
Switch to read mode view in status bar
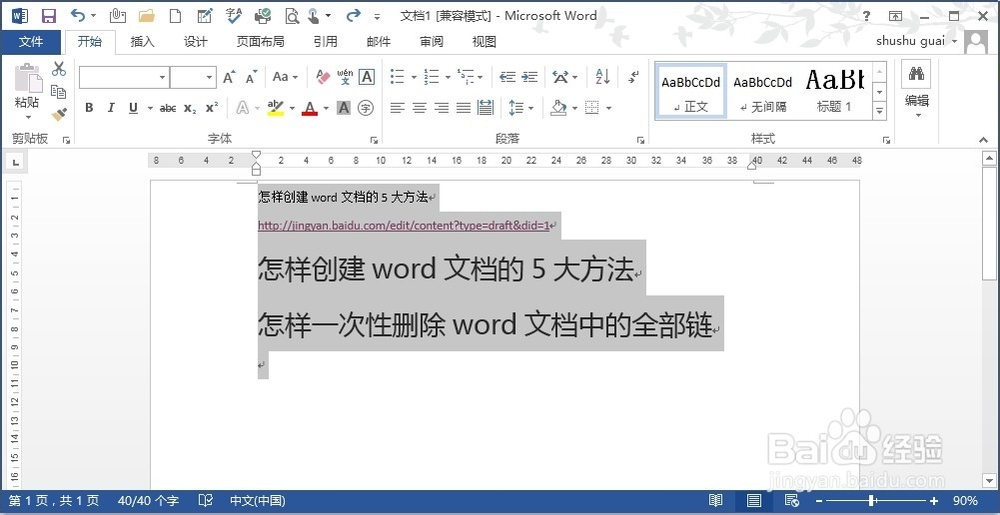pyautogui.click(x=716, y=501)
